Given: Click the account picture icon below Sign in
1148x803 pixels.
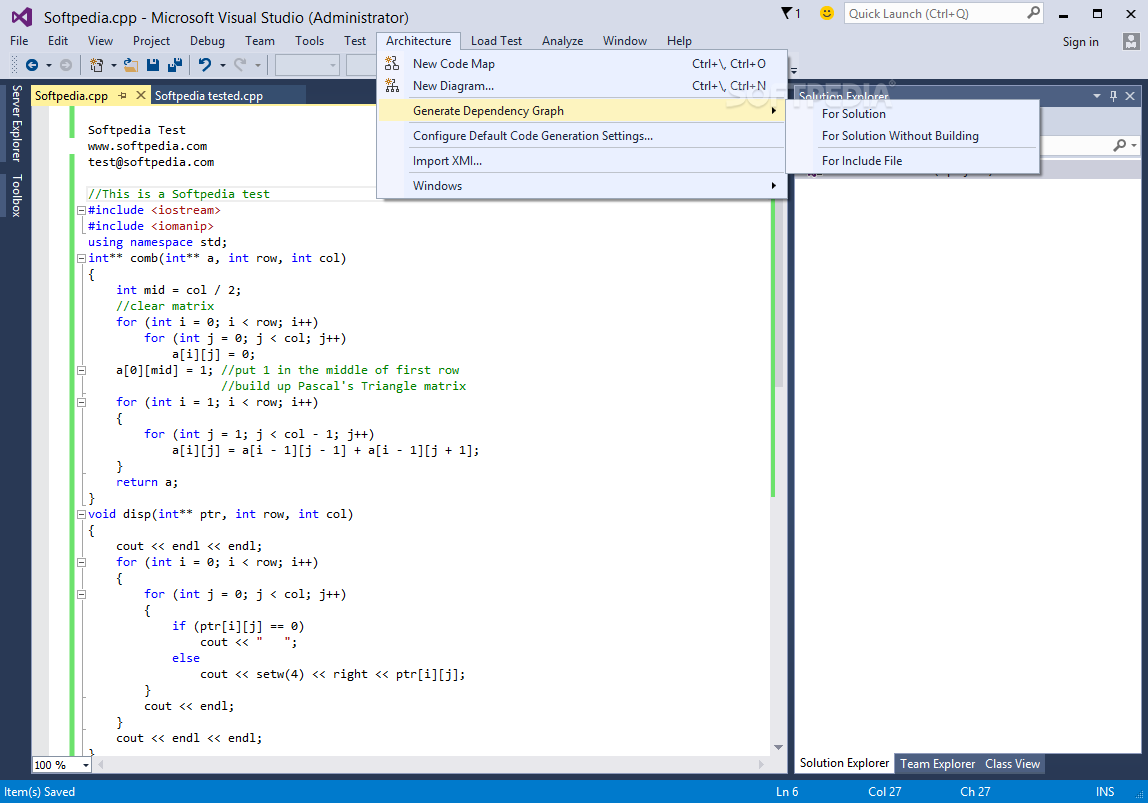Looking at the screenshot, I should [x=1130, y=41].
